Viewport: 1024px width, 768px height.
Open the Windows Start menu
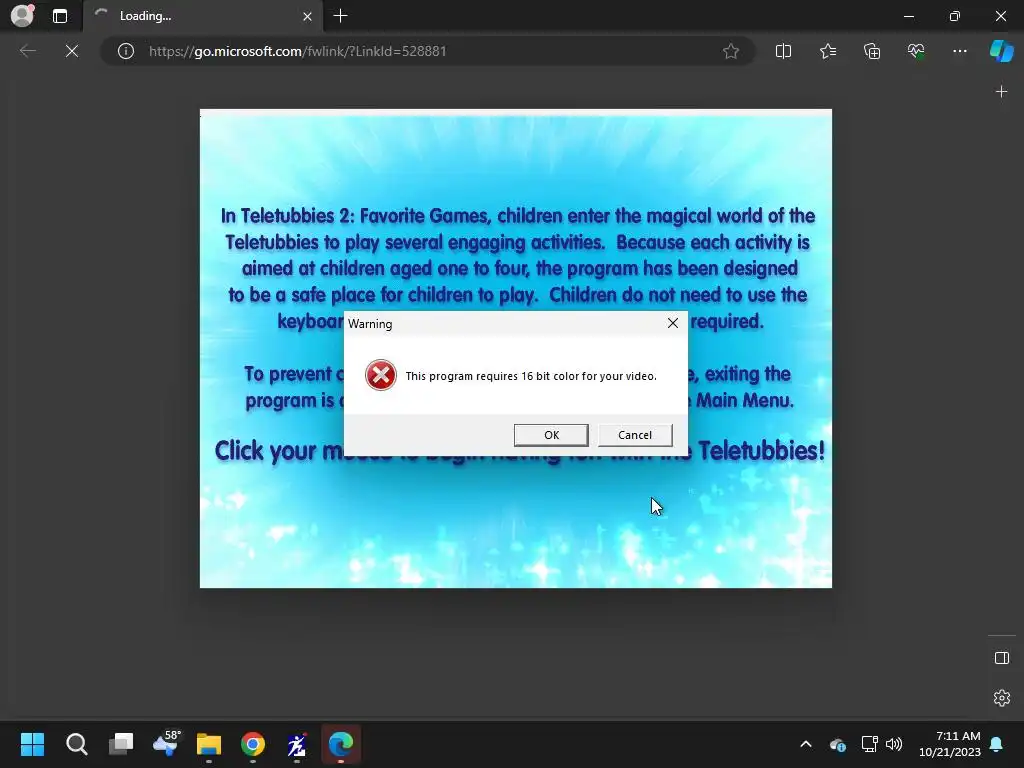click(x=32, y=744)
